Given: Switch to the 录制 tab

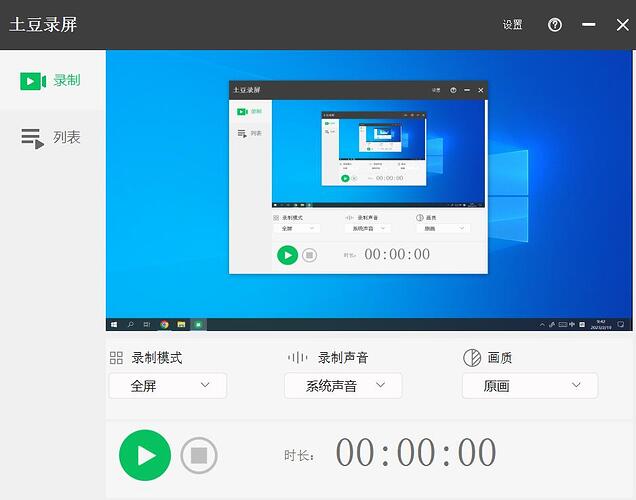Looking at the screenshot, I should pos(53,80).
